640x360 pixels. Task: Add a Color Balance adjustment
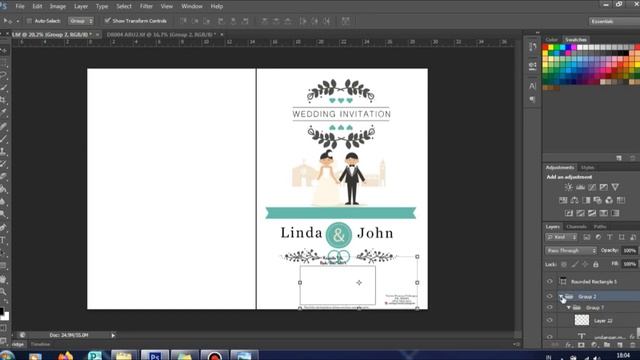point(574,200)
